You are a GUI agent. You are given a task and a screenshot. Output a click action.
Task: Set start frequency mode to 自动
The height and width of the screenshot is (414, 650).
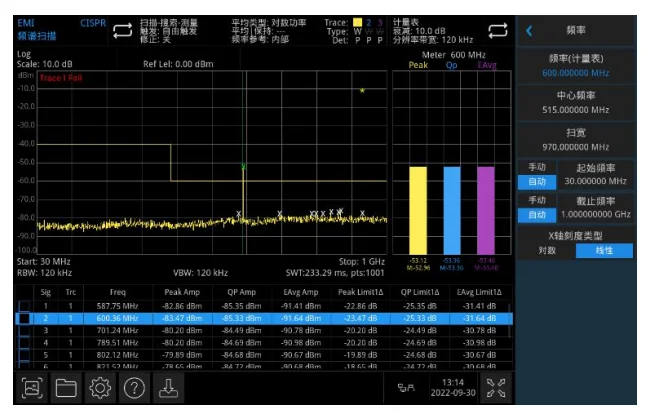pyautogui.click(x=537, y=181)
